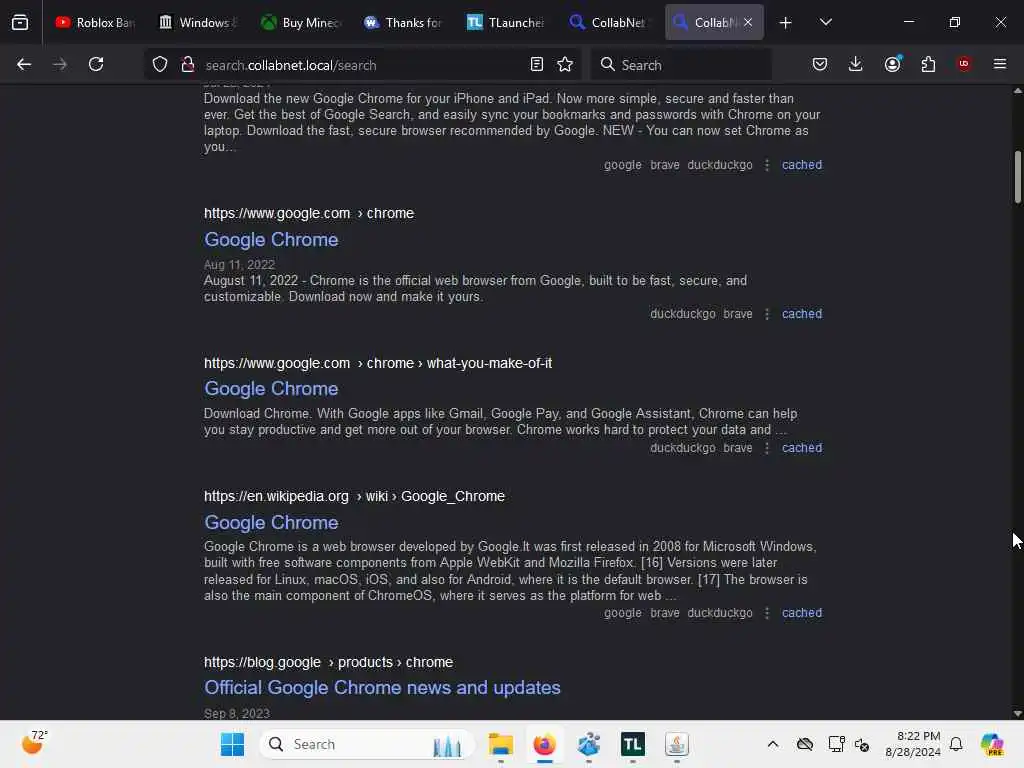Go back to the previous page
This screenshot has width=1024, height=768.
(x=24, y=64)
